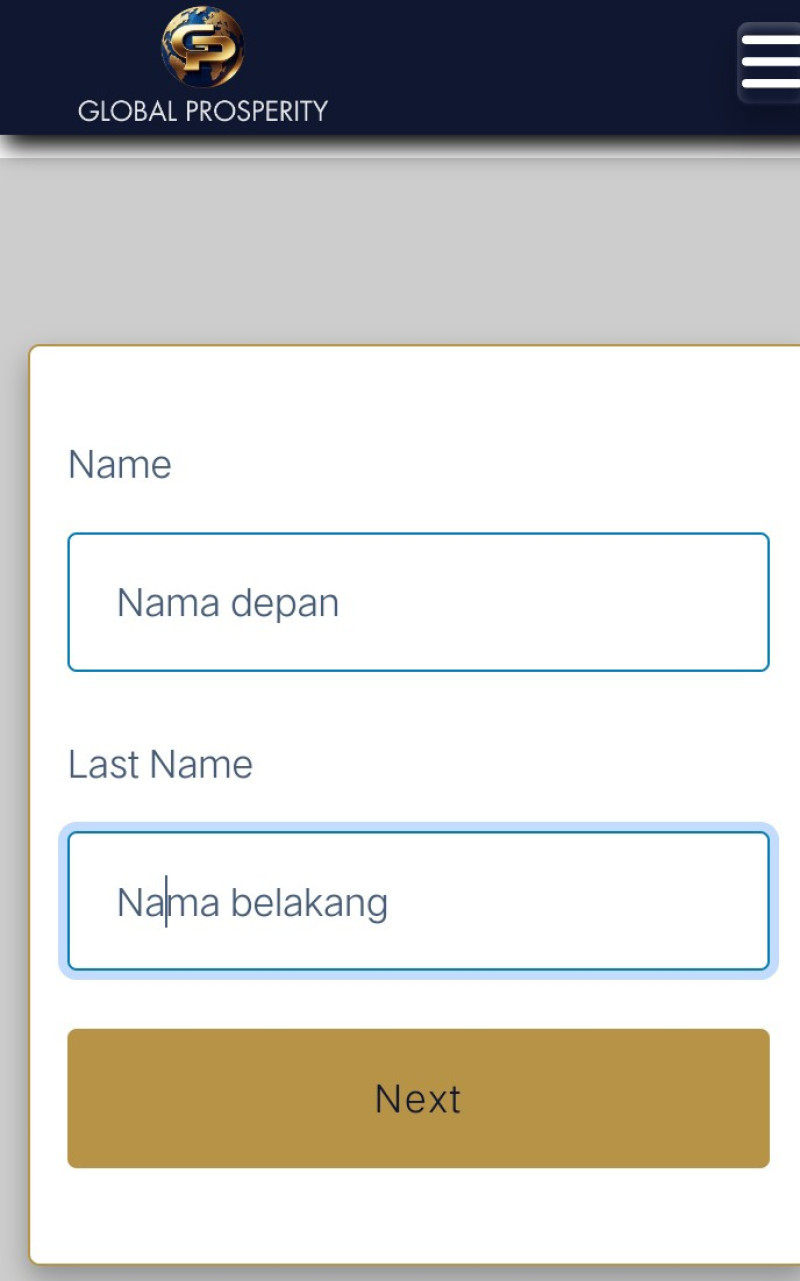Image resolution: width=800 pixels, height=1281 pixels.
Task: Place cursor in first name box
Action: (x=418, y=602)
